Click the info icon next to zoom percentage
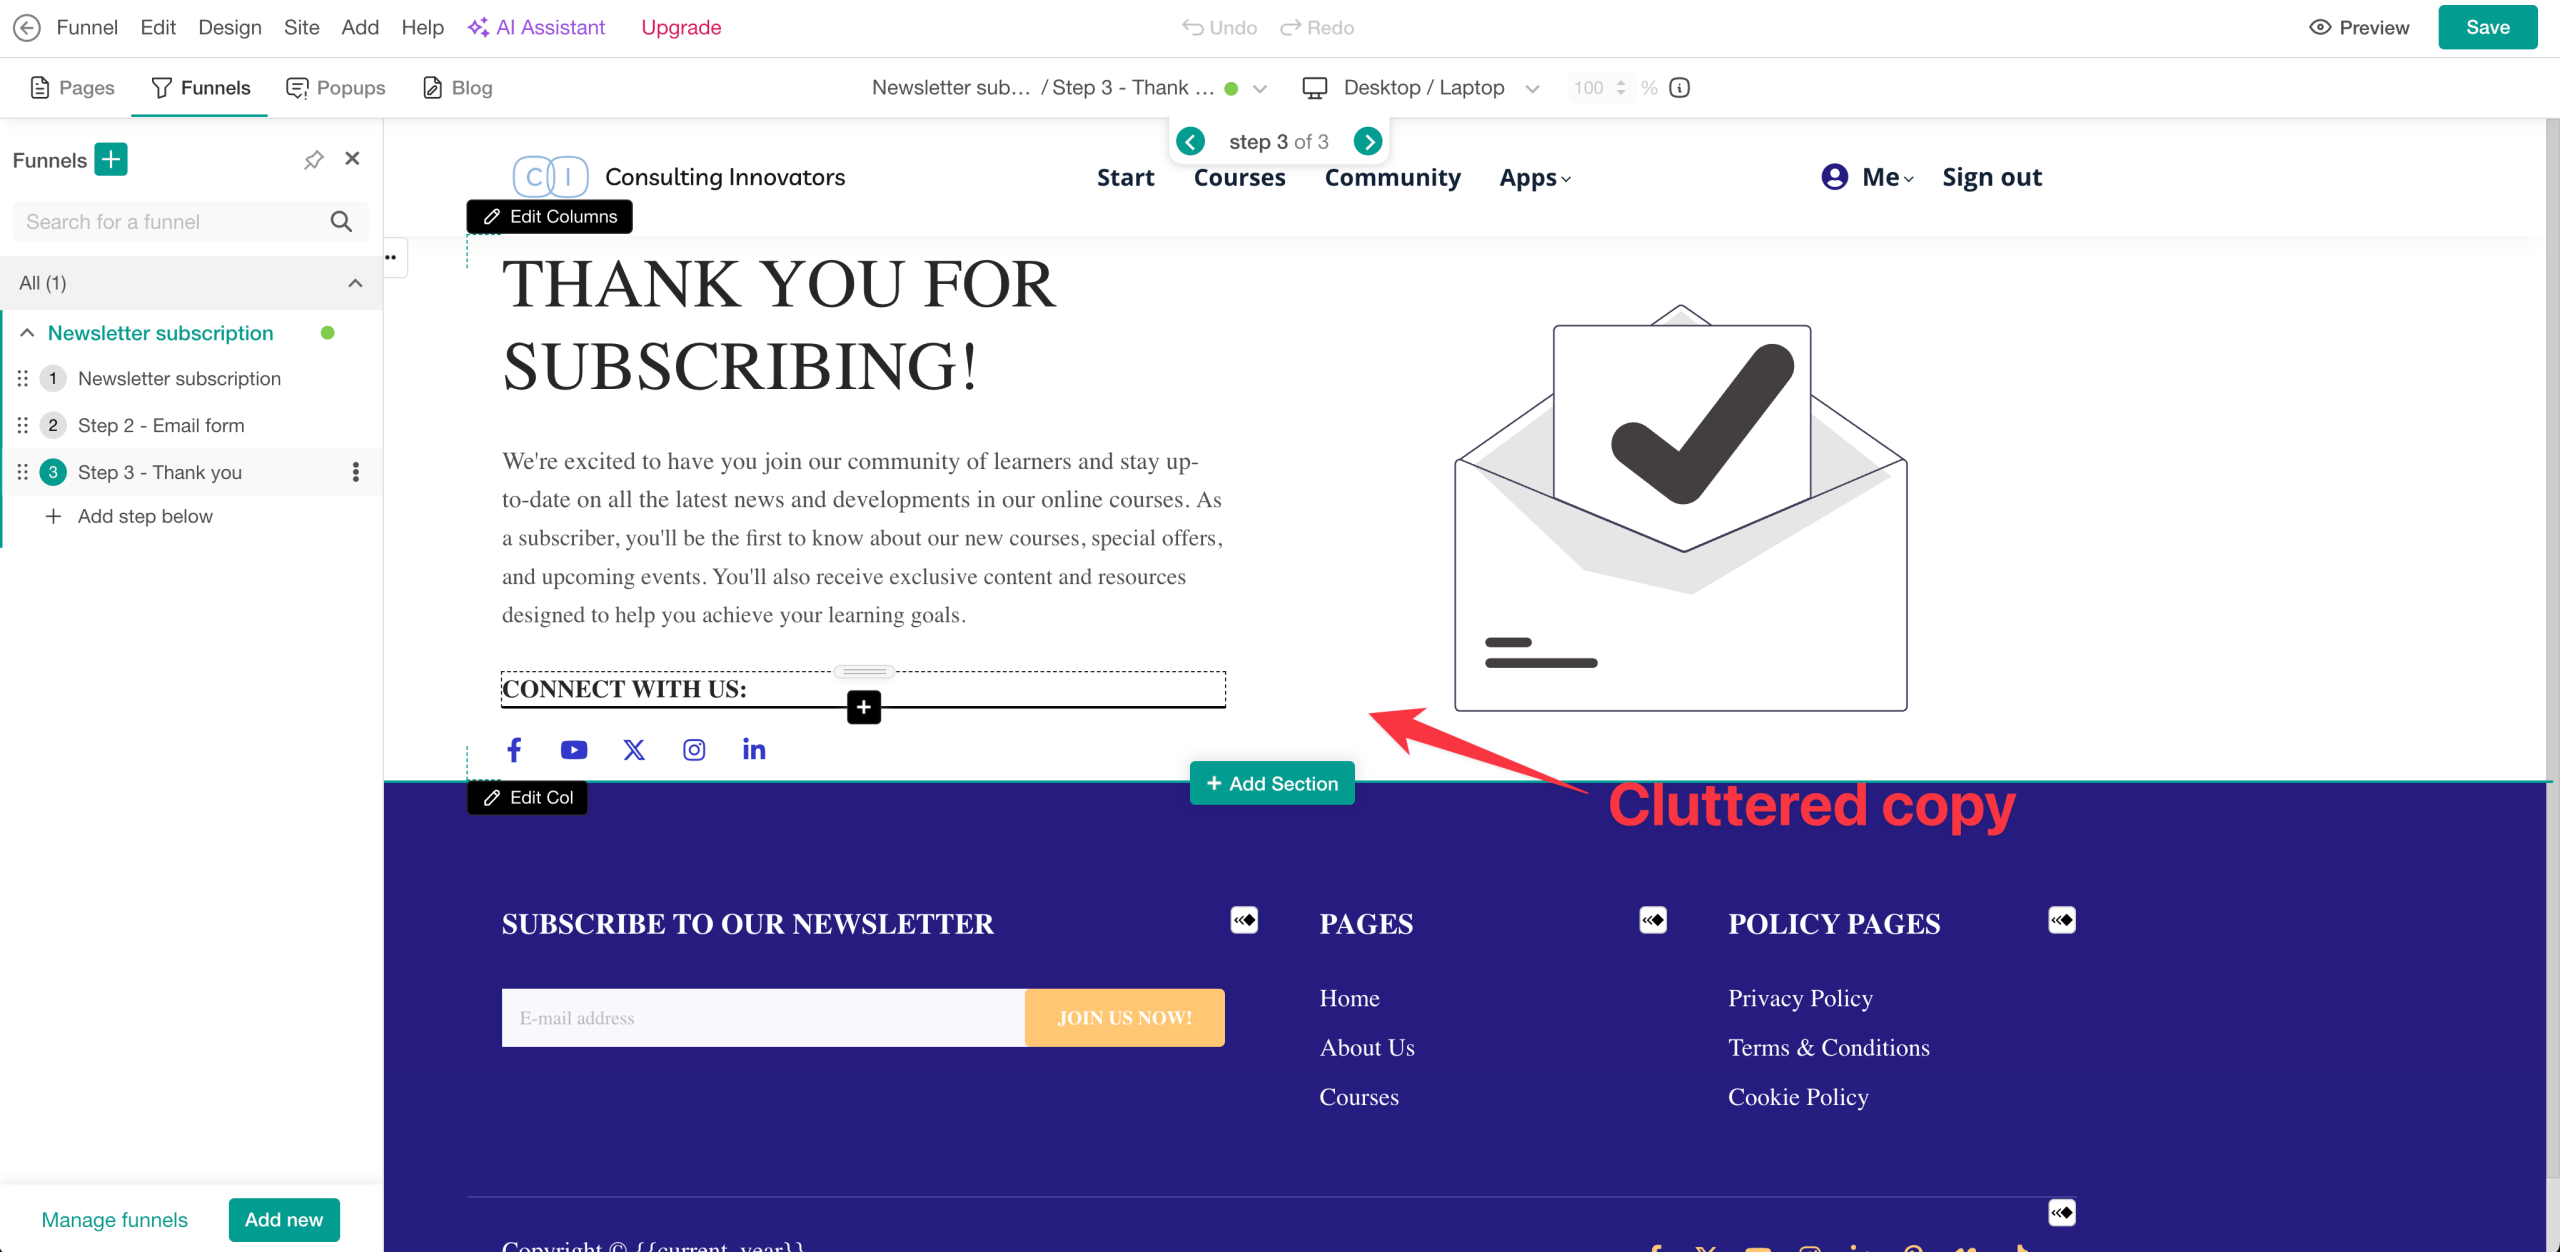The height and width of the screenshot is (1252, 2560). 1679,88
